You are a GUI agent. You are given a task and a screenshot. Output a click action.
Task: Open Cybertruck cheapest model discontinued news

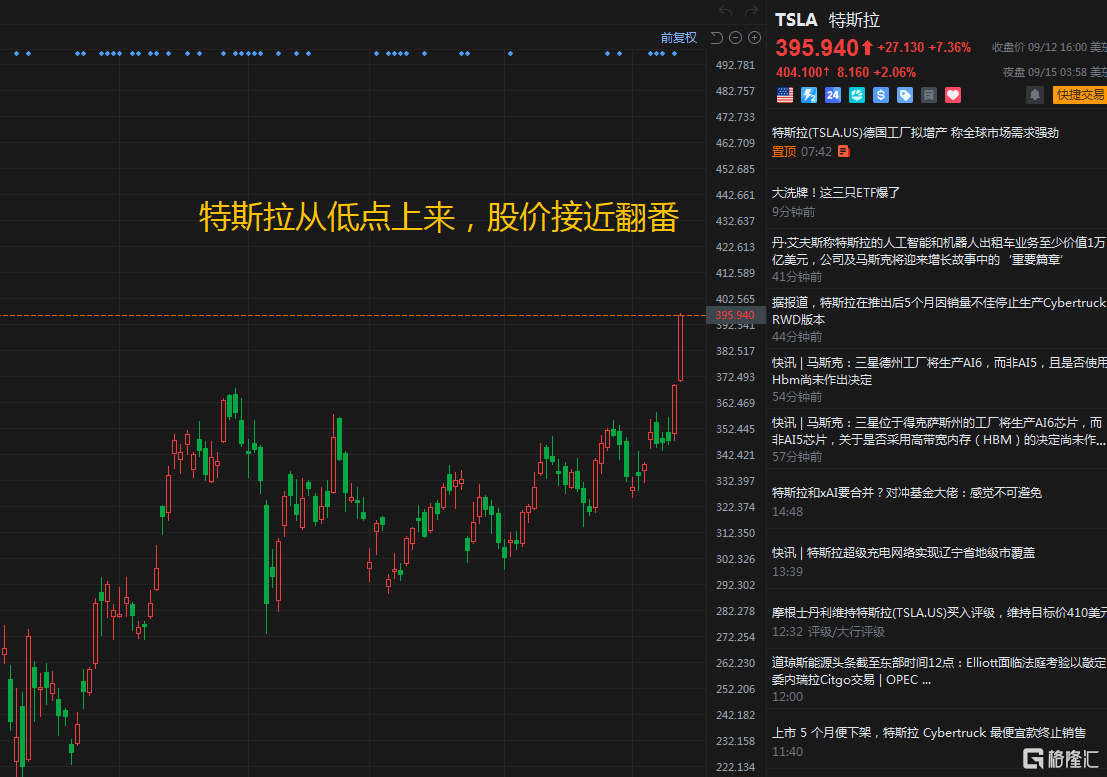coord(928,733)
